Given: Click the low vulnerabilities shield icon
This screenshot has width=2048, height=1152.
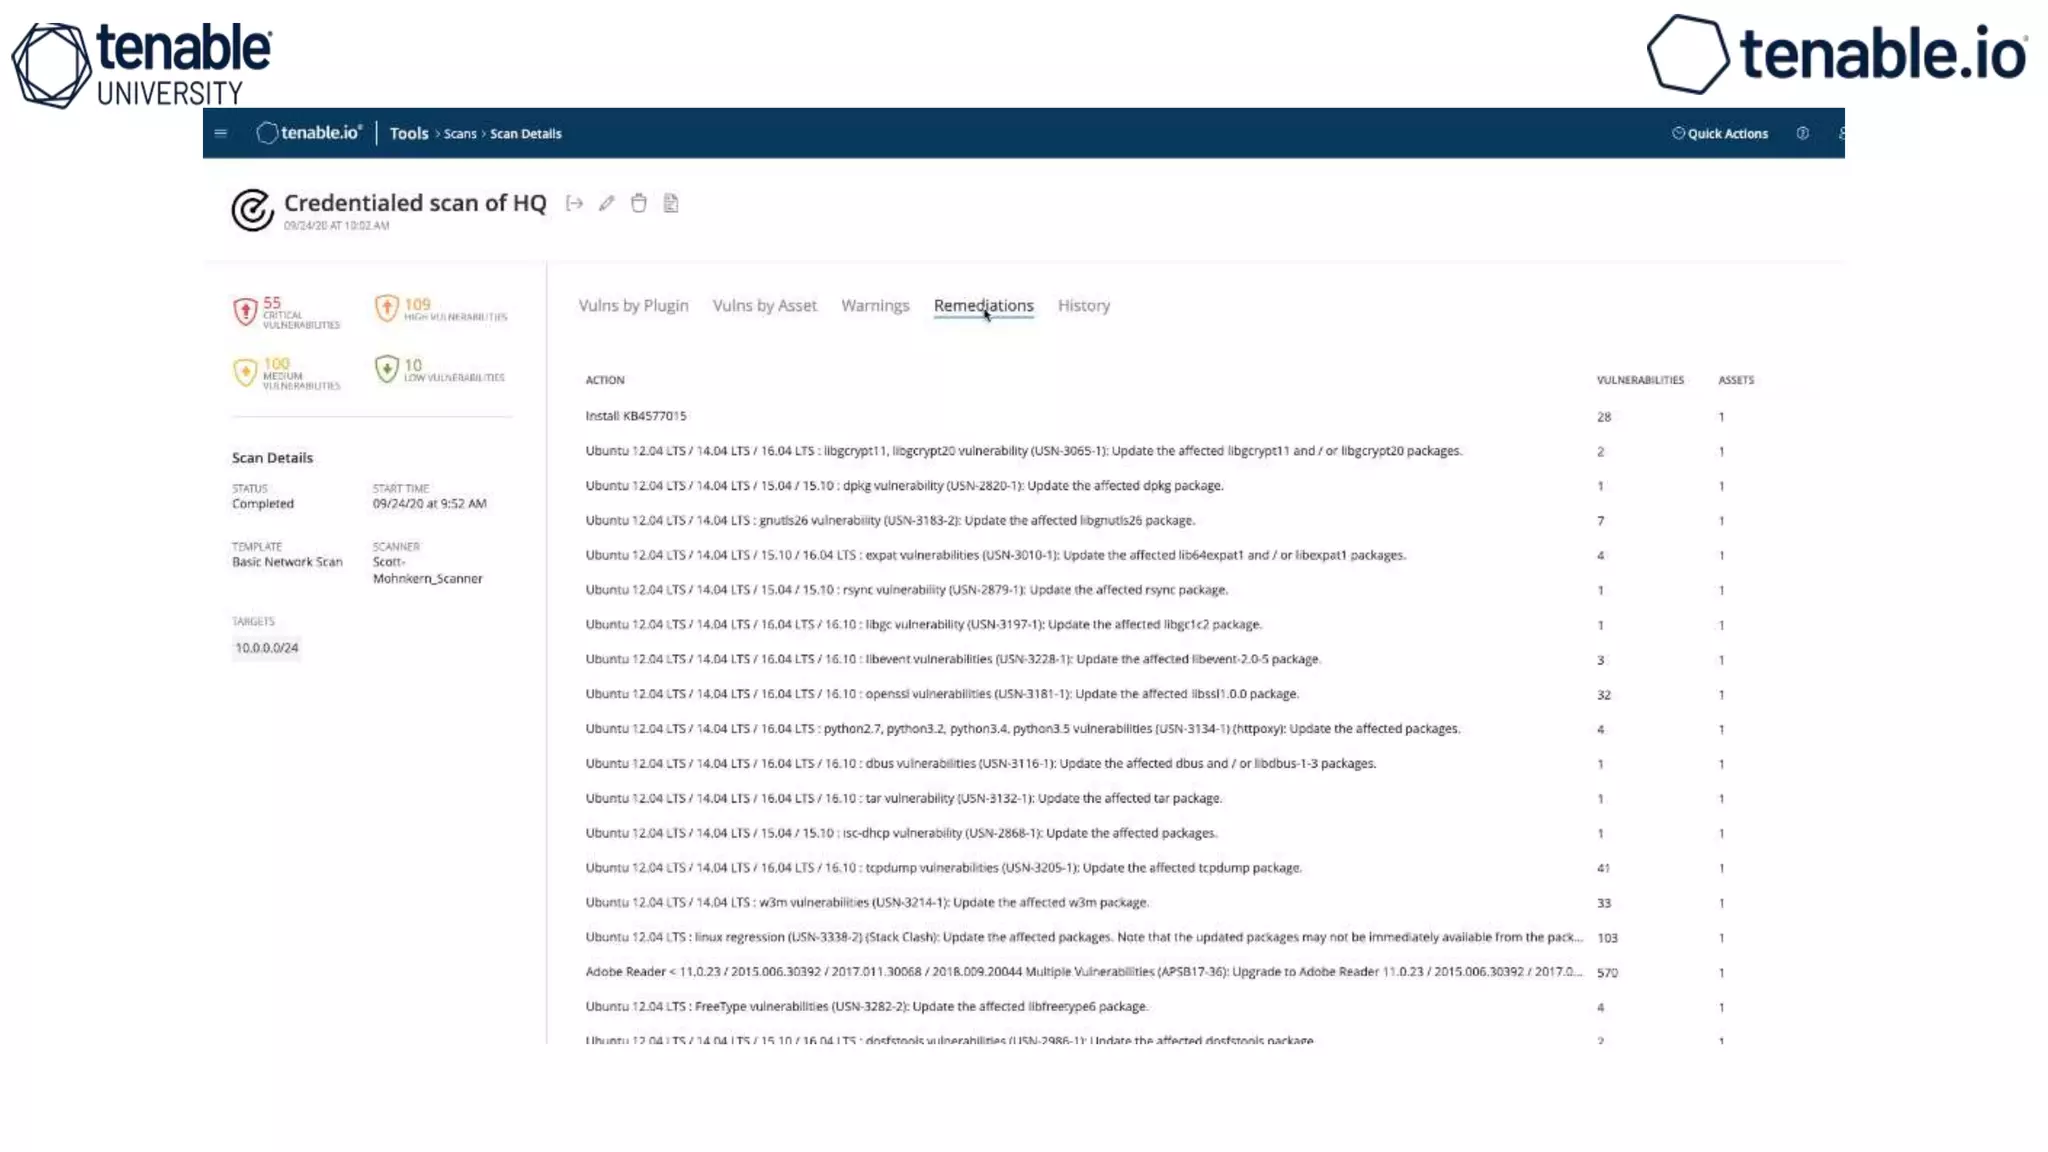Looking at the screenshot, I should tap(387, 369).
